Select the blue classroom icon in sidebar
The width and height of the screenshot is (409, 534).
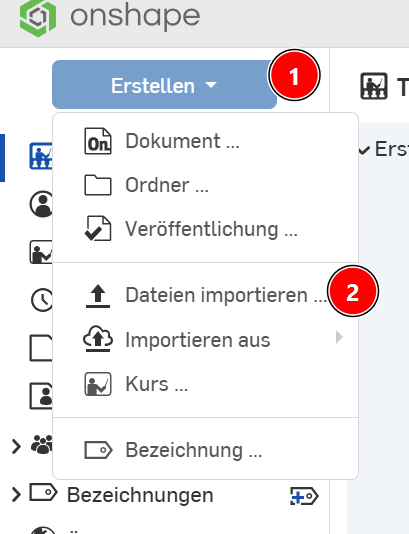pos(41,156)
